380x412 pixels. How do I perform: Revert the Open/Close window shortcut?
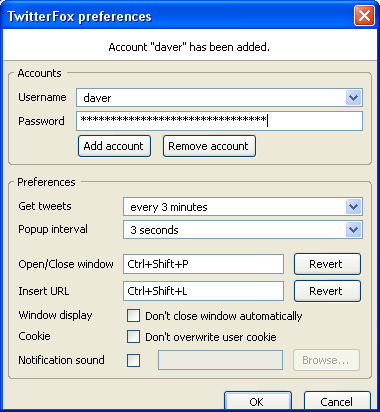tap(327, 264)
